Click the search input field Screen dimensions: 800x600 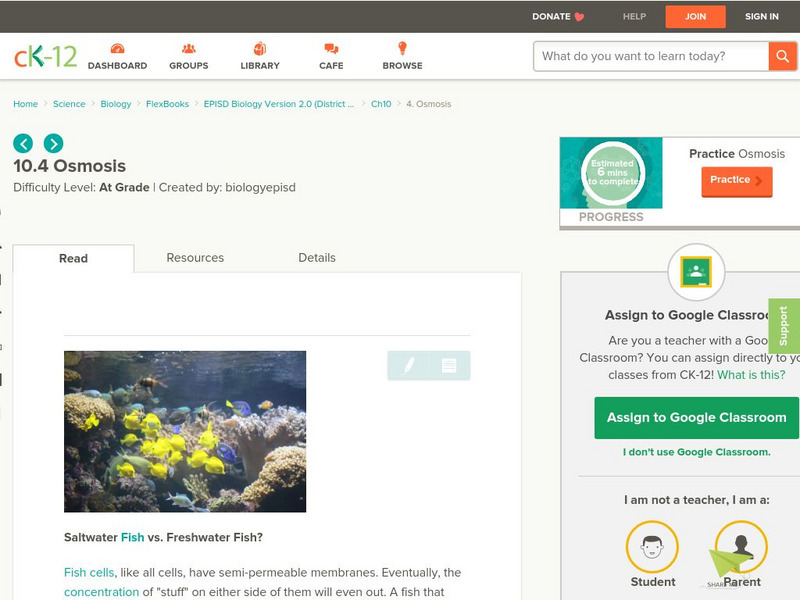pos(651,56)
